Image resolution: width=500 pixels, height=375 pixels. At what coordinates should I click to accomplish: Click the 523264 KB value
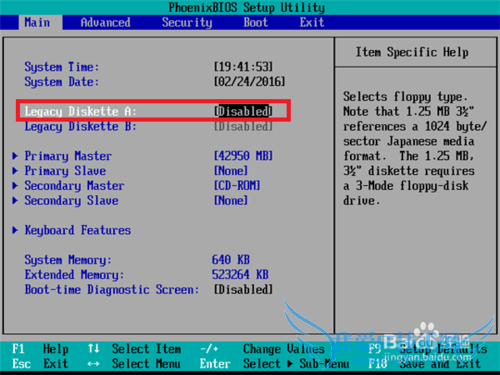click(x=240, y=275)
